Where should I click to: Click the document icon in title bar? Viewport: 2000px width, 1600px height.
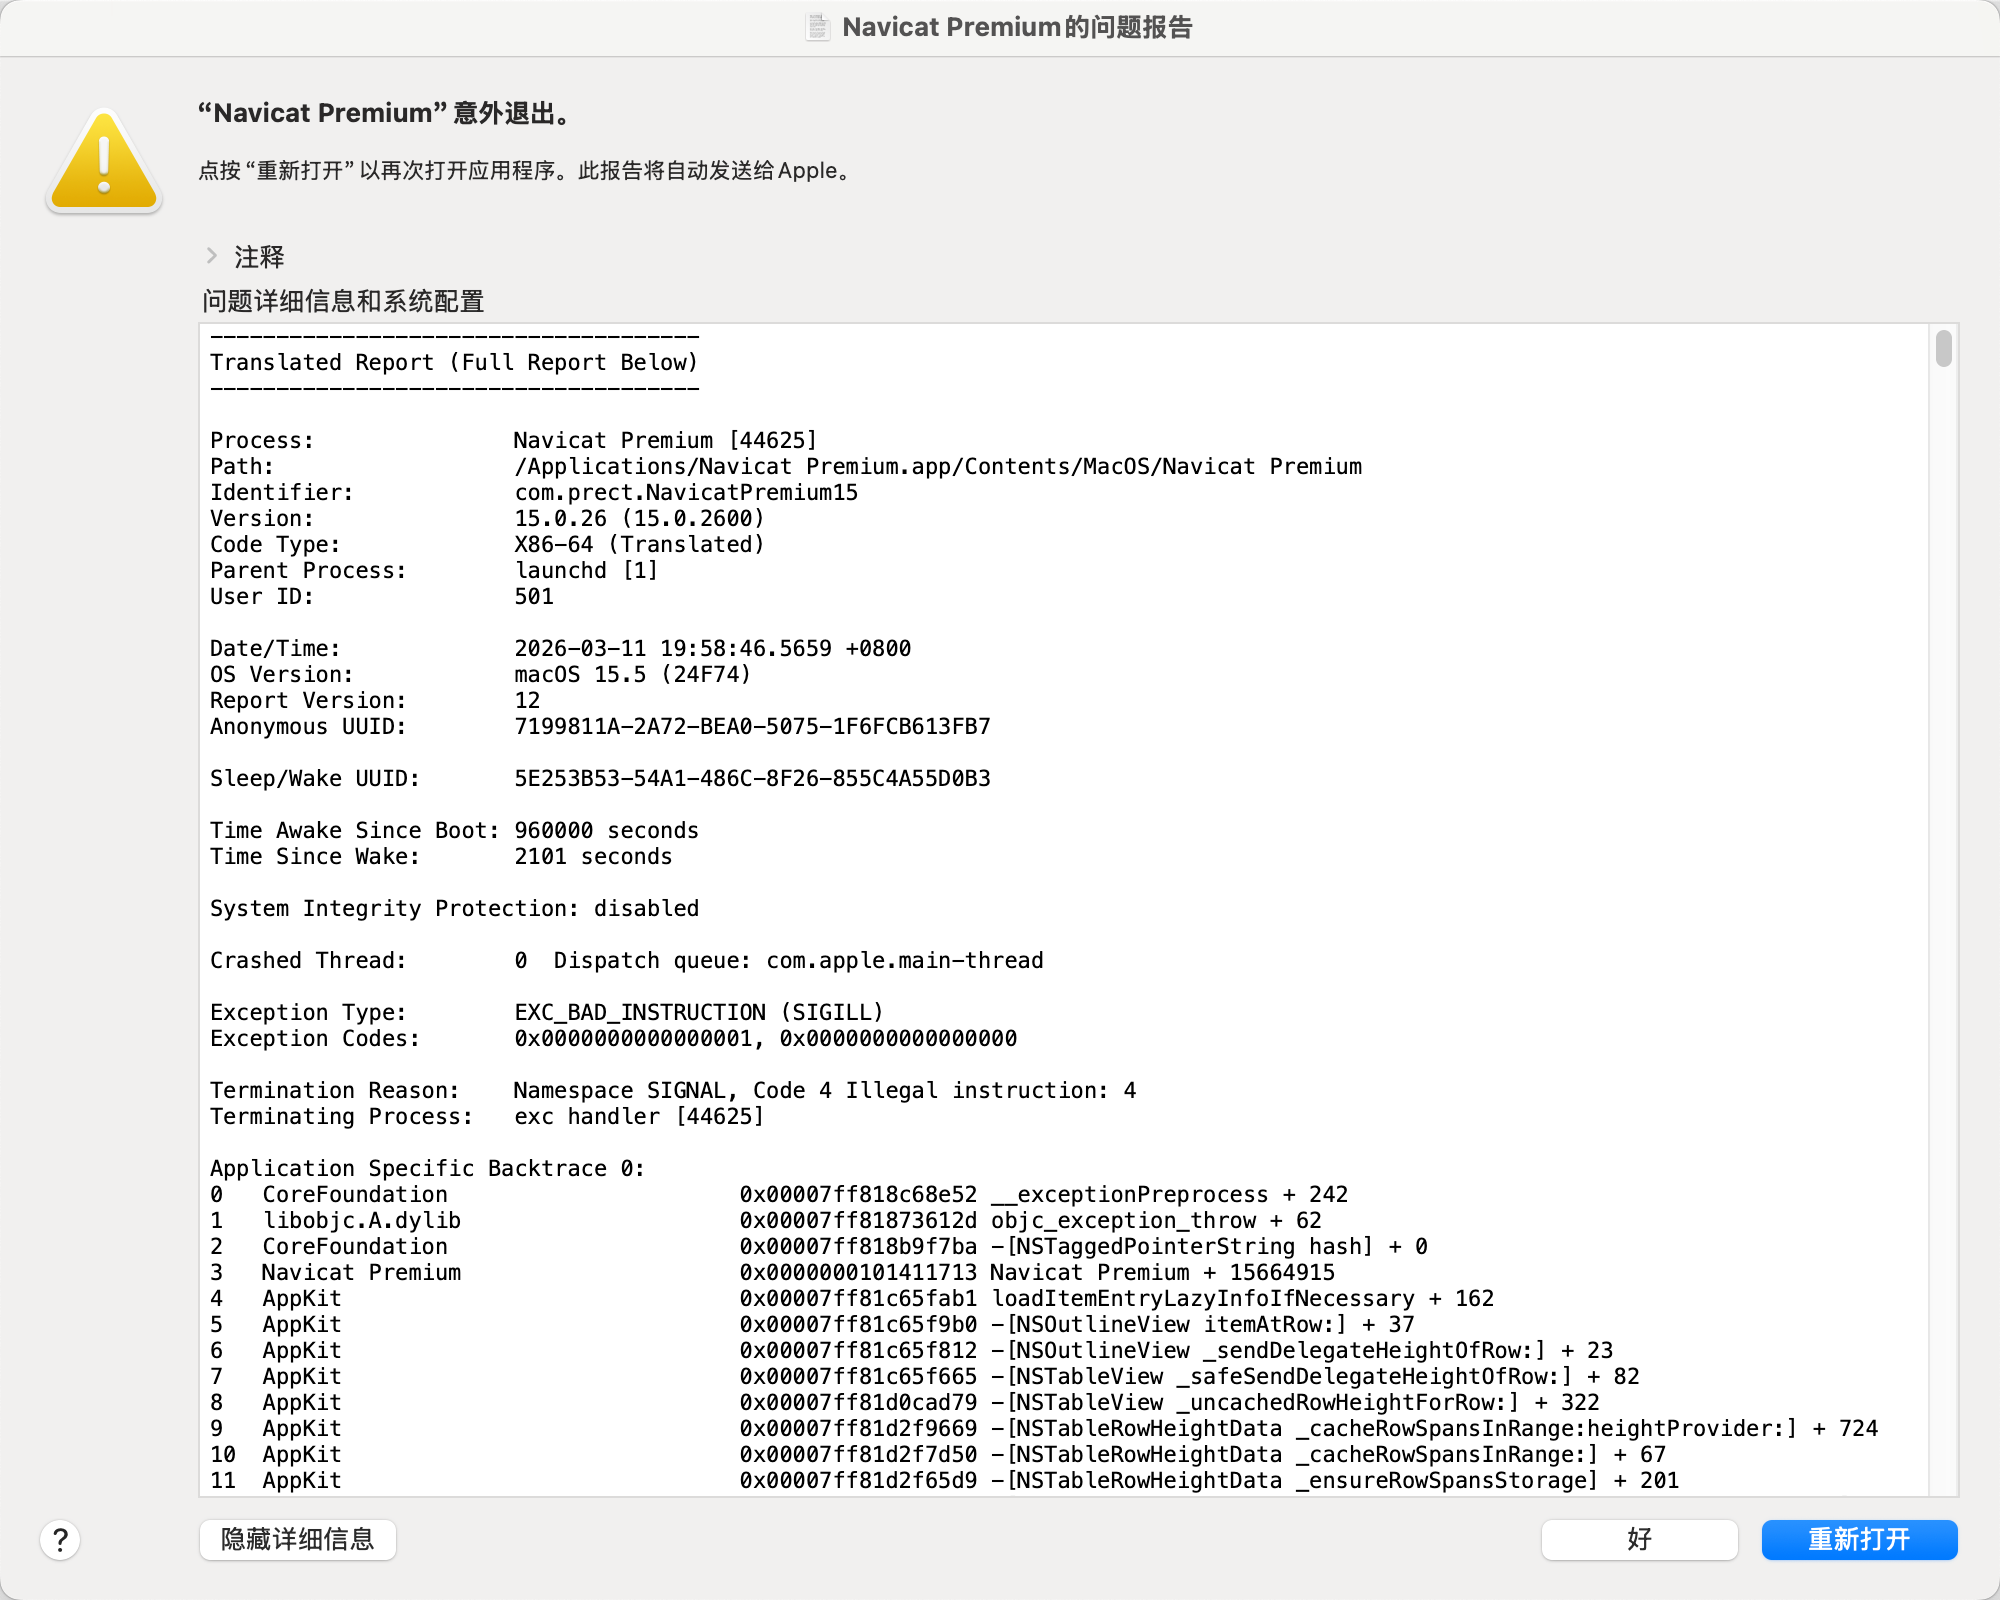pyautogui.click(x=817, y=27)
